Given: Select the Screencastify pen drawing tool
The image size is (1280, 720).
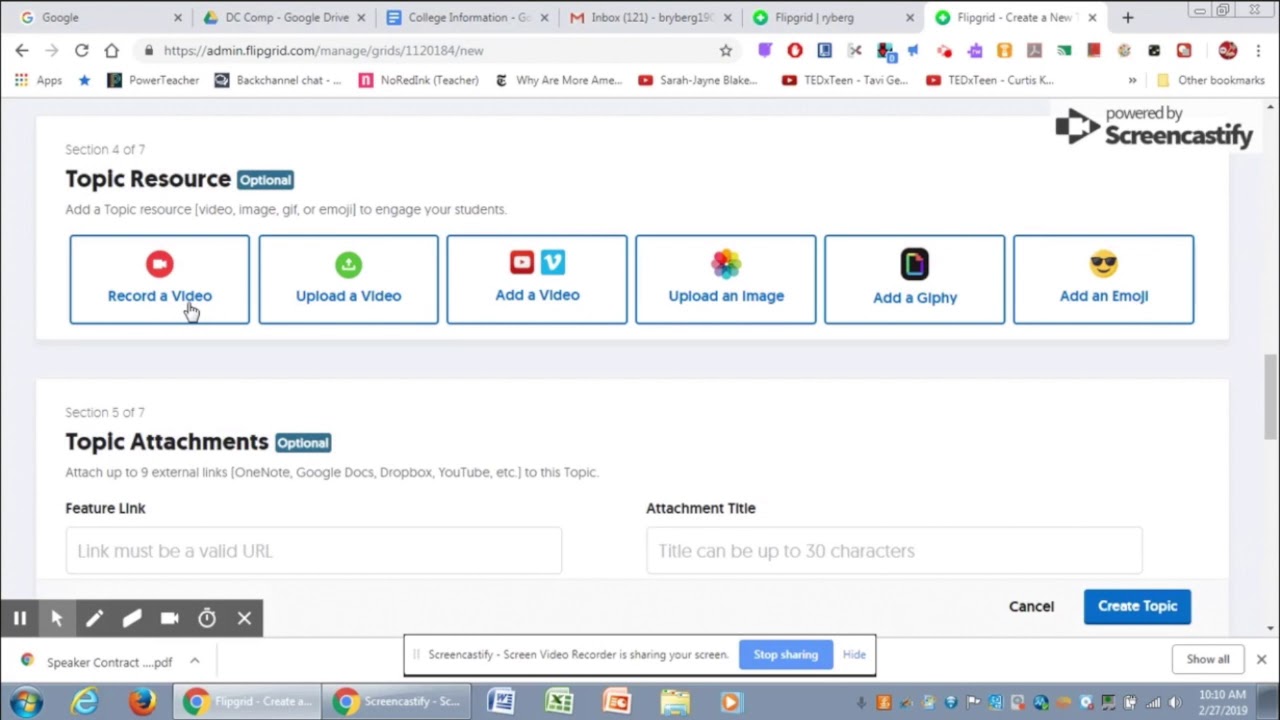Looking at the screenshot, I should coord(94,618).
